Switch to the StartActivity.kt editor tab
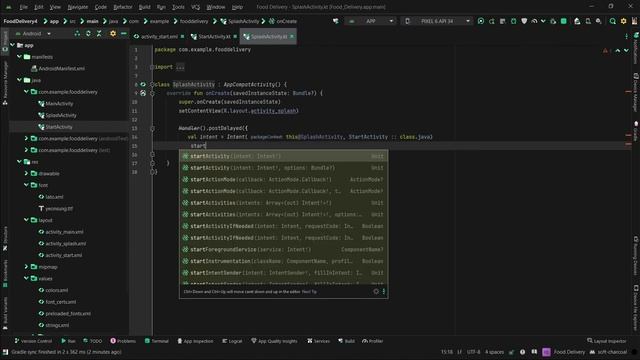640x360 pixels. click(x=214, y=36)
